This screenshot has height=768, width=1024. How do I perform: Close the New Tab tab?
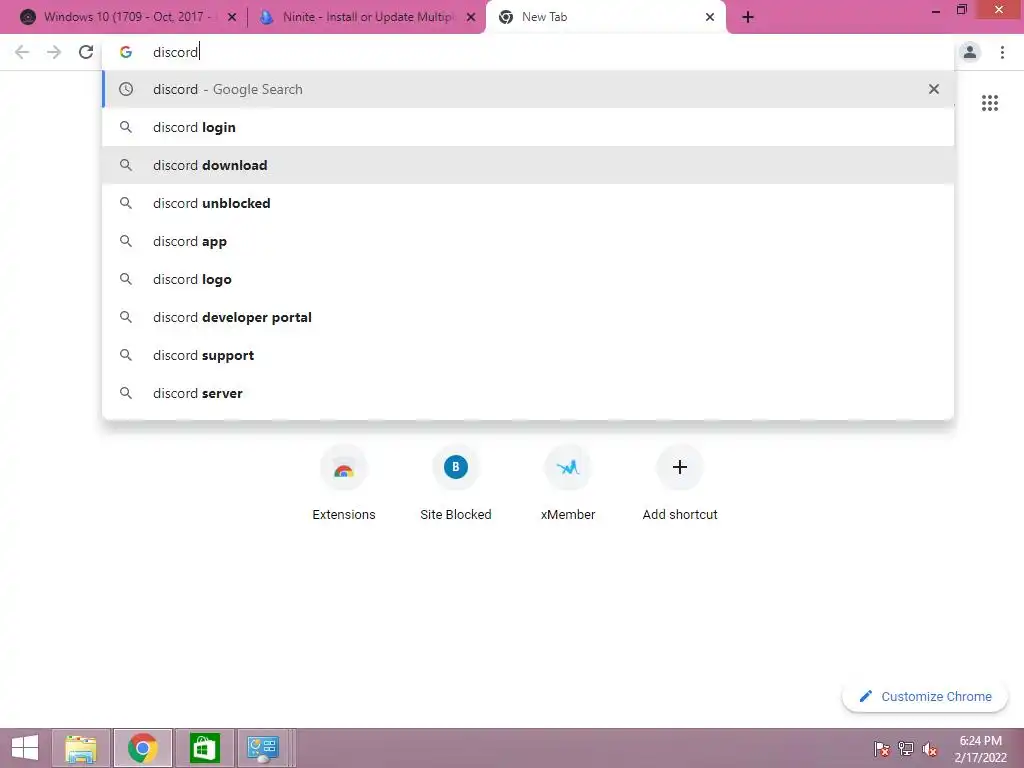click(710, 18)
